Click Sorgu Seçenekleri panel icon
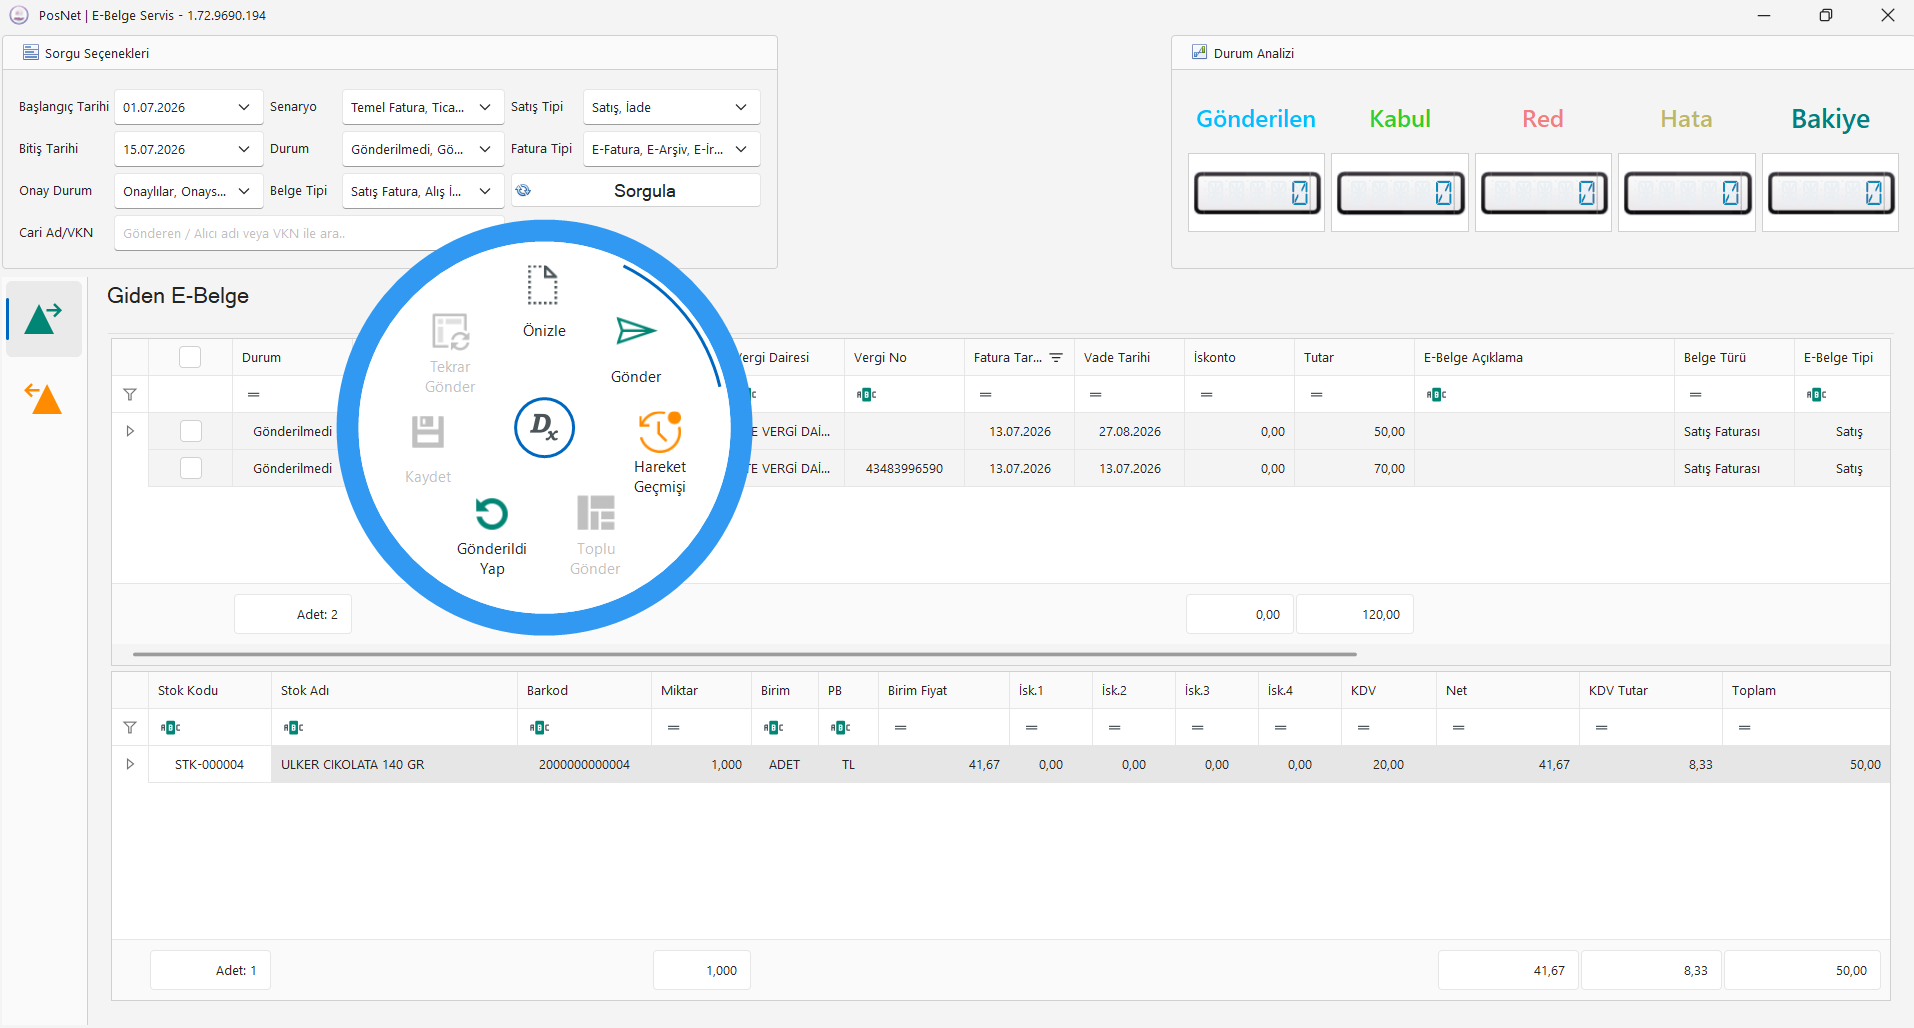Screen dimensions: 1914x1028 pos(31,52)
